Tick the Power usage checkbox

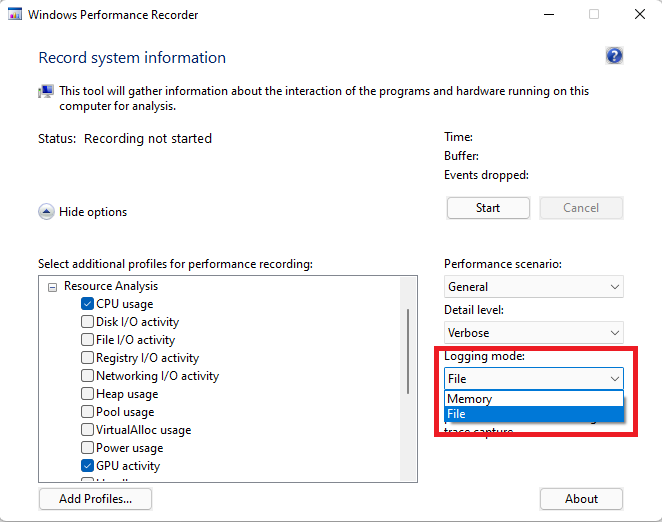[x=87, y=447]
